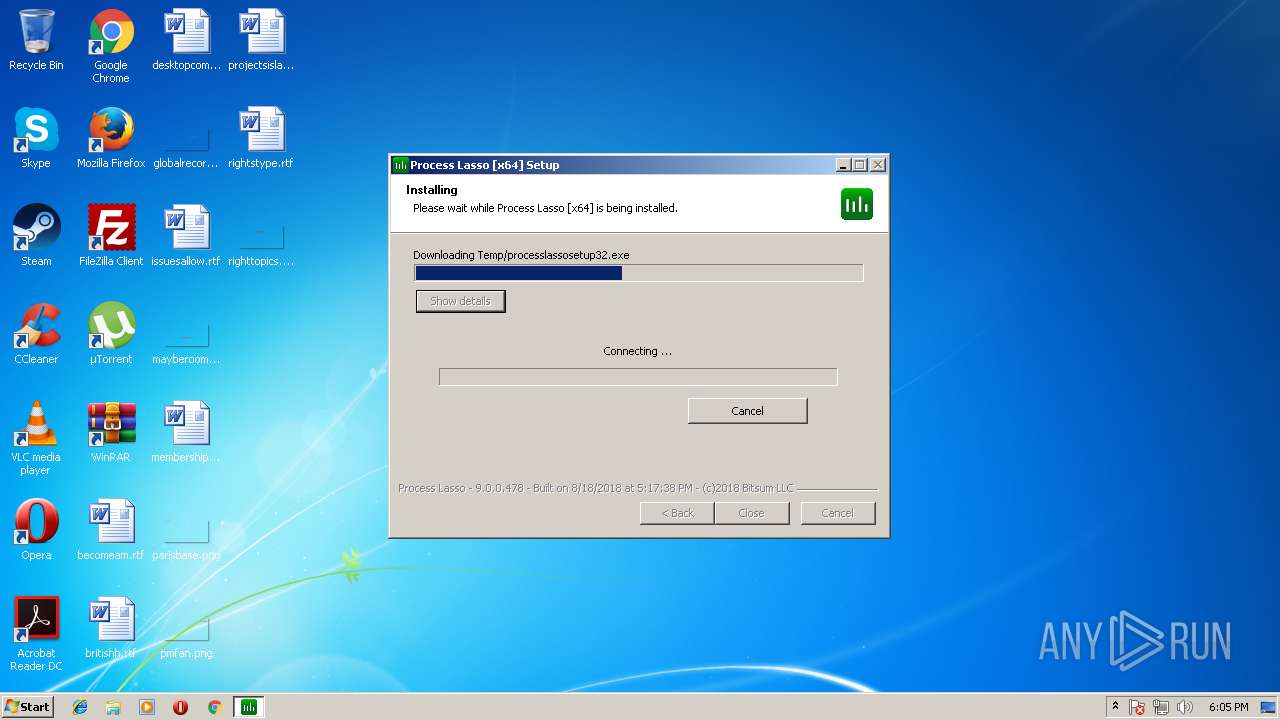The image size is (1280, 720).
Task: Click the empty Connecting download progress bar
Action: 638,377
